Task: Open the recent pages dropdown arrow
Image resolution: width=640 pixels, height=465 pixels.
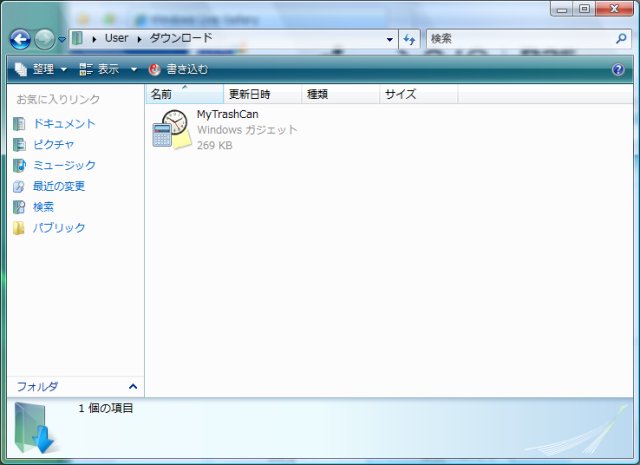Action: pos(62,40)
